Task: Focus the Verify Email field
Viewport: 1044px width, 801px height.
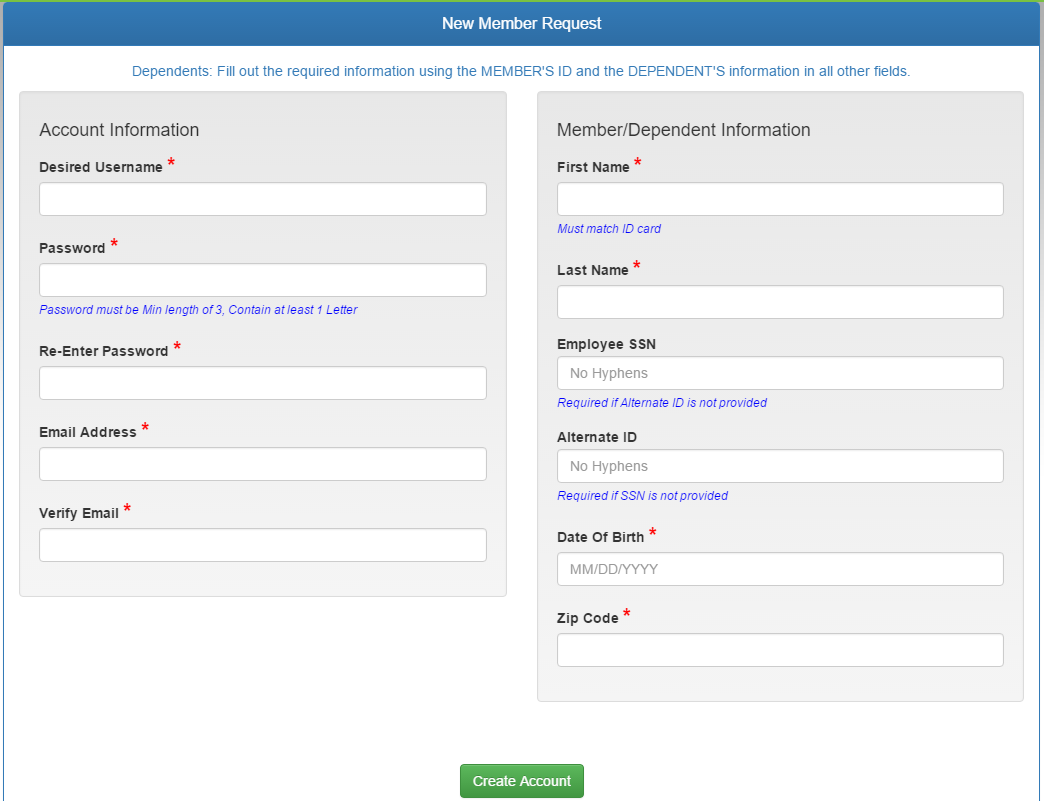Action: click(x=262, y=545)
